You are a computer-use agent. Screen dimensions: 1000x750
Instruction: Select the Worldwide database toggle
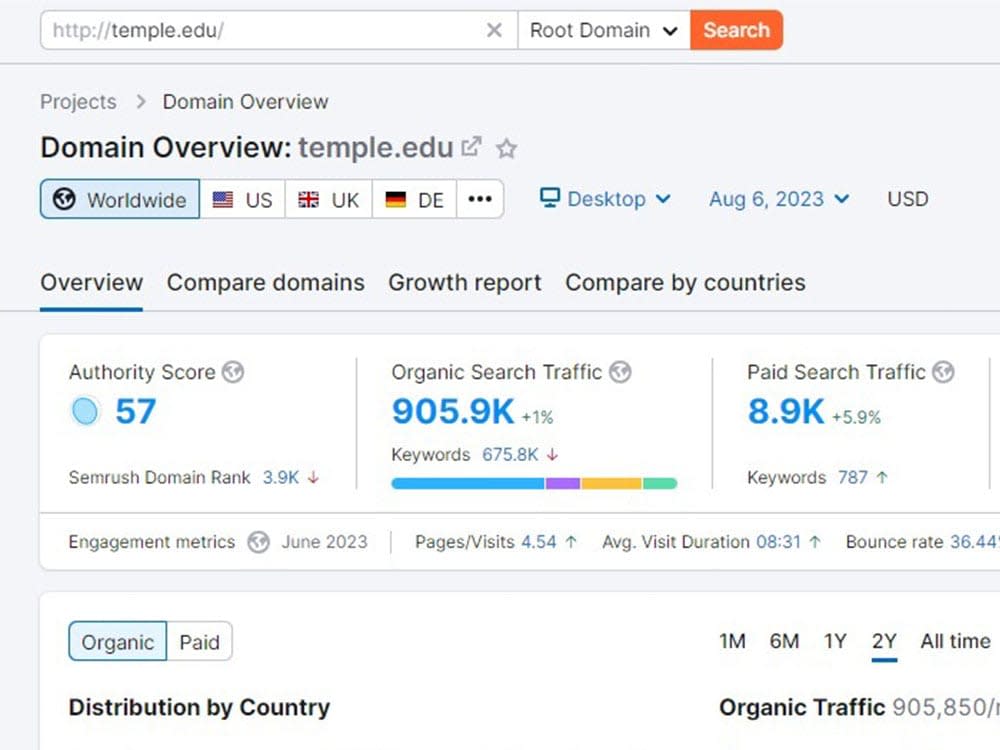[120, 199]
